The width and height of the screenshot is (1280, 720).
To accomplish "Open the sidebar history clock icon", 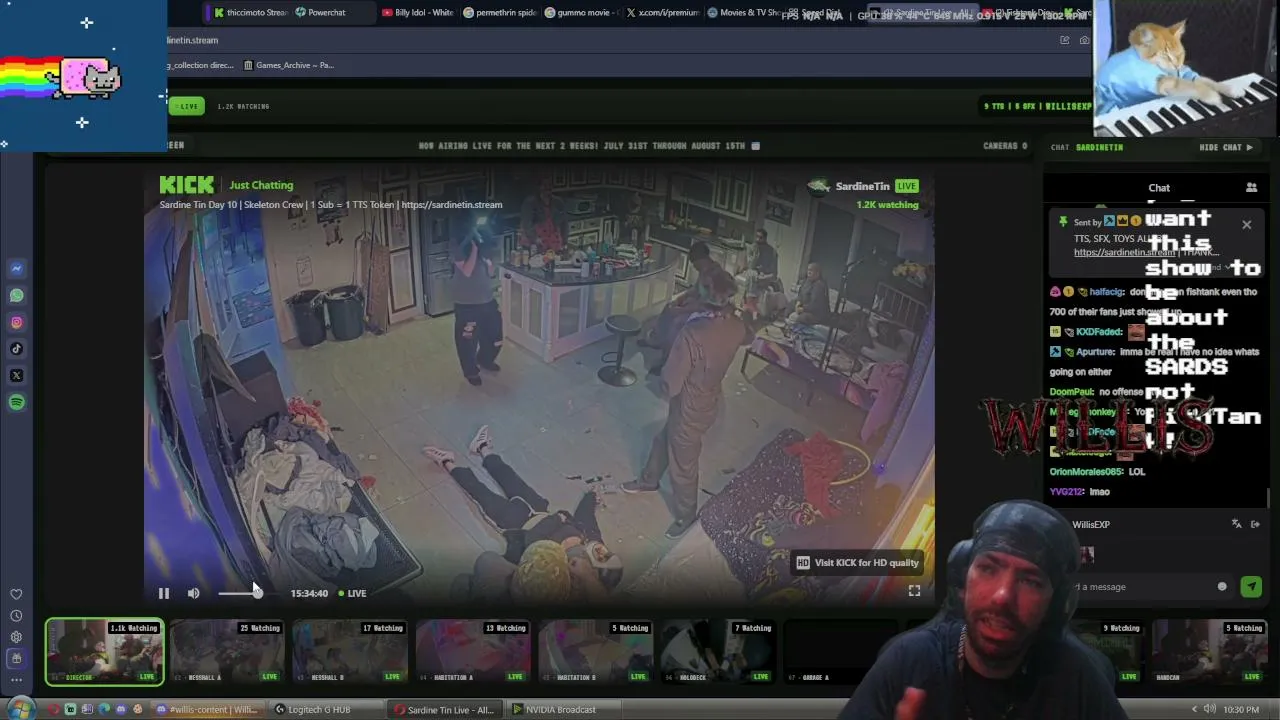I will (x=16, y=616).
